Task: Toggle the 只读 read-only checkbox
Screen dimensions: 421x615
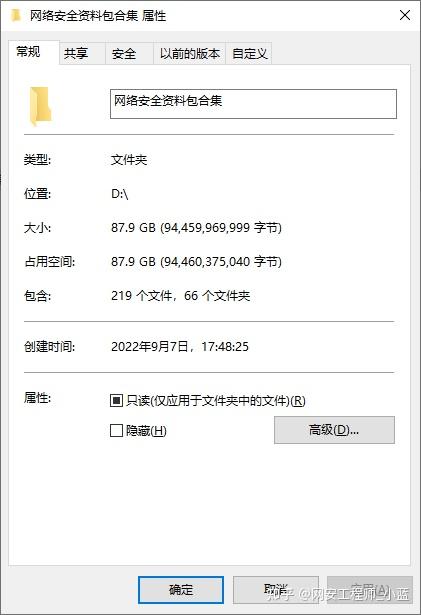Action: [116, 400]
